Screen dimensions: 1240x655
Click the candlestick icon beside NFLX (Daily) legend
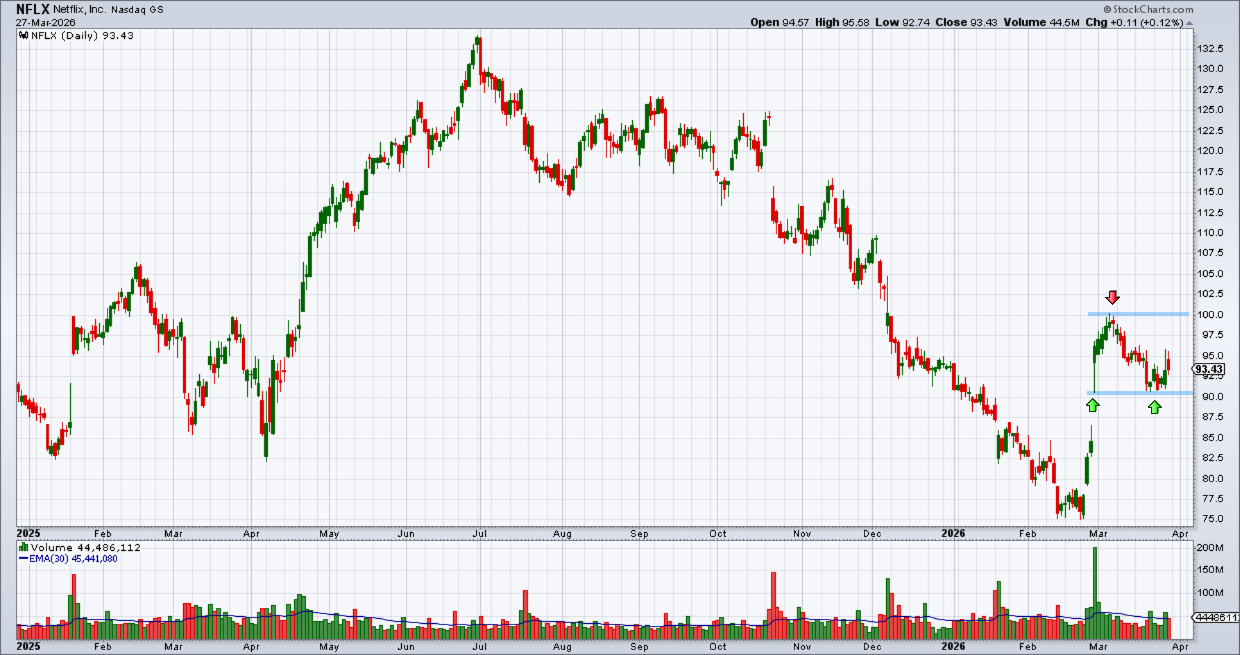click(24, 35)
